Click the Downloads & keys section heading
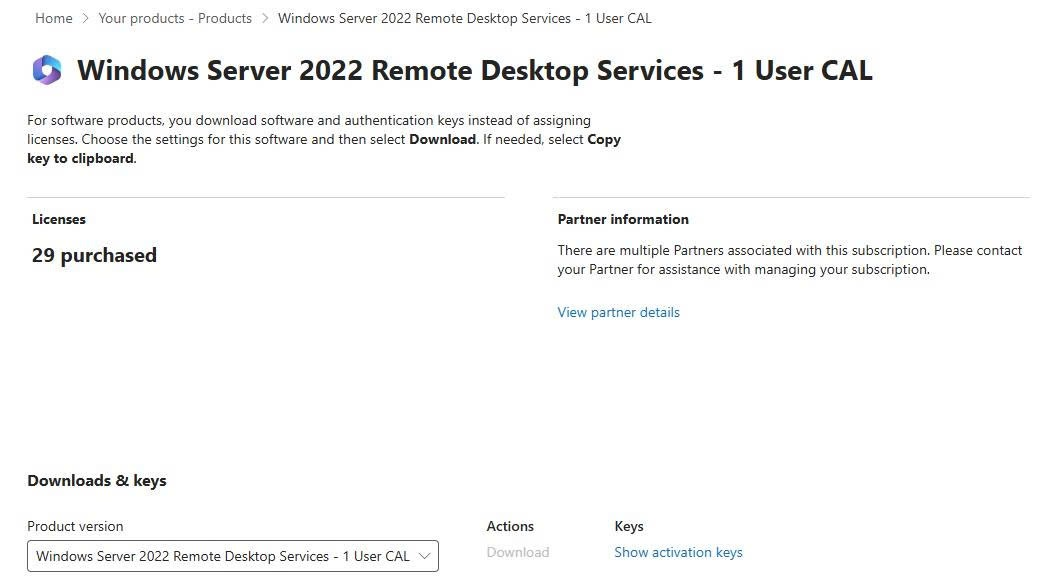 pos(97,481)
